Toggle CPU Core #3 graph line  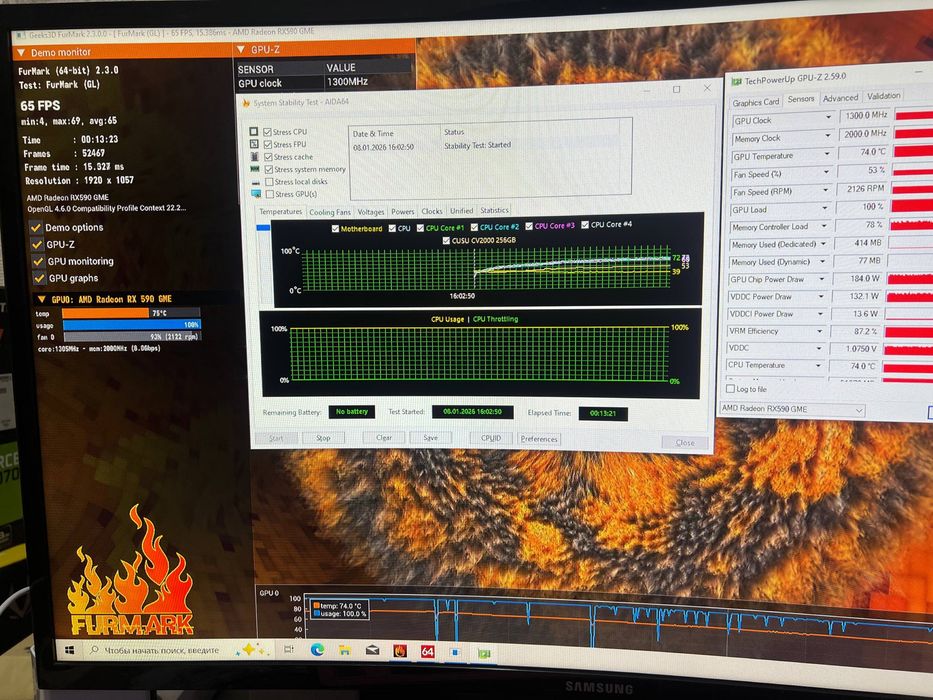click(x=529, y=226)
